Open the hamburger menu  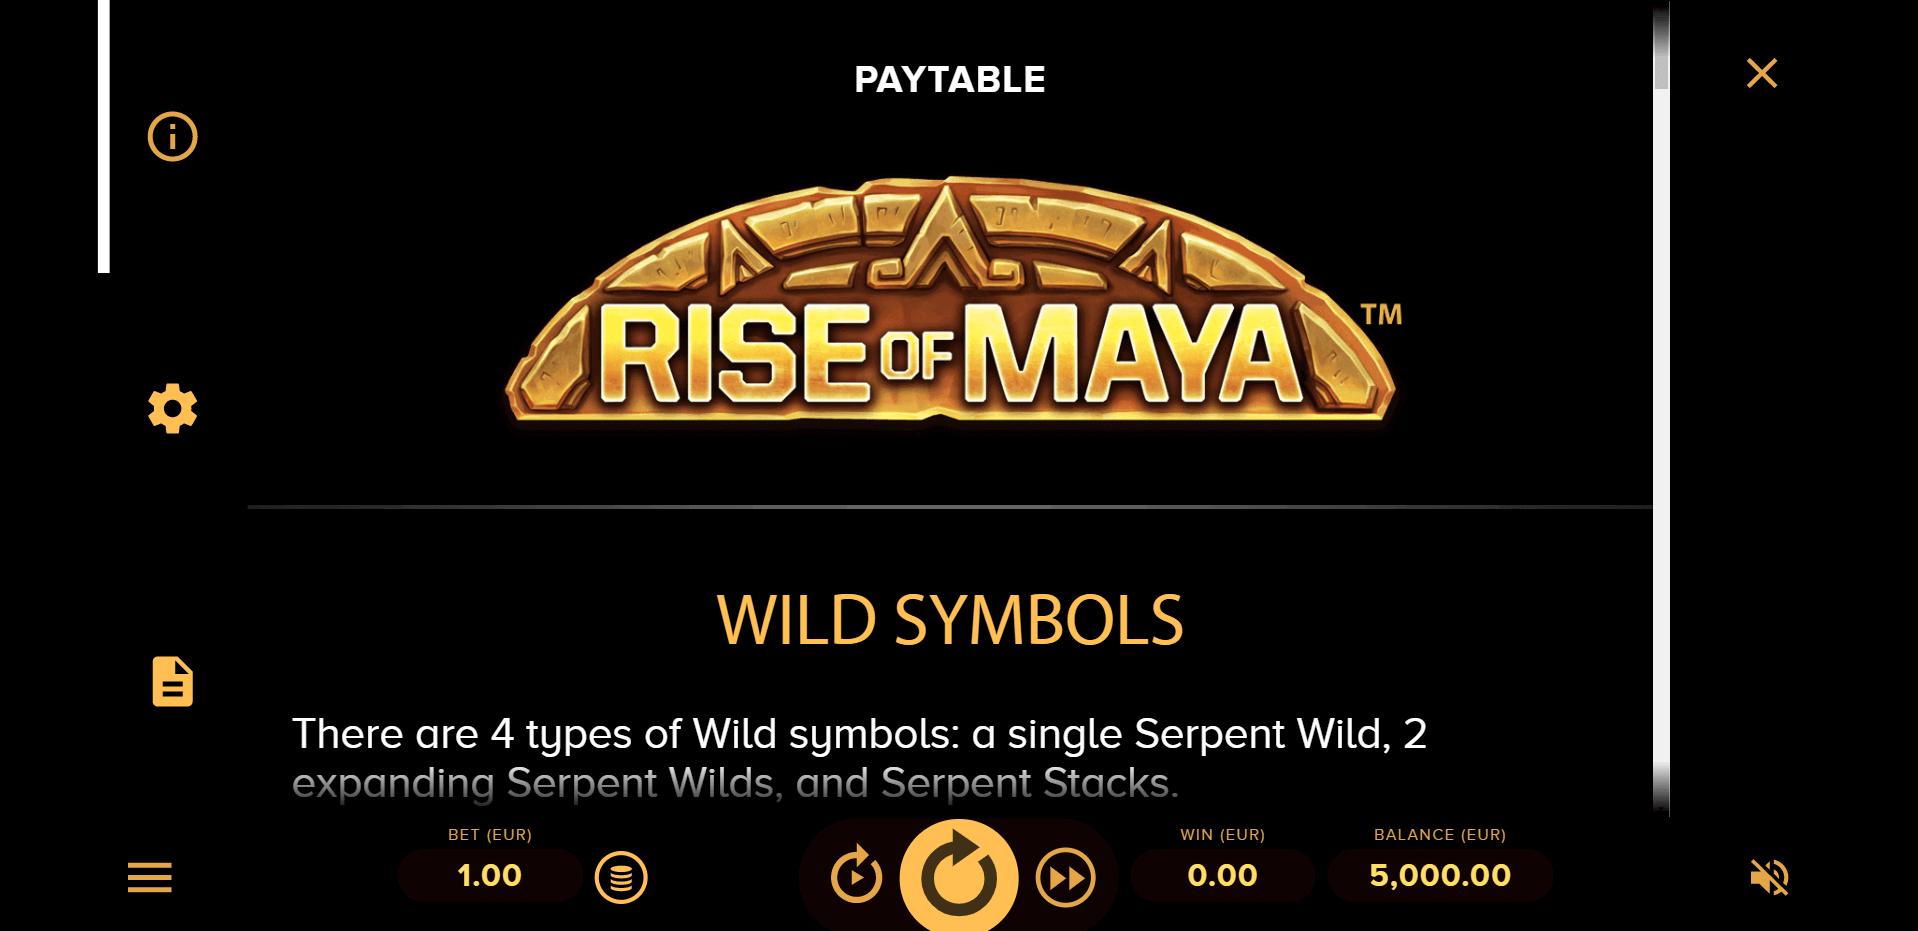tap(150, 877)
